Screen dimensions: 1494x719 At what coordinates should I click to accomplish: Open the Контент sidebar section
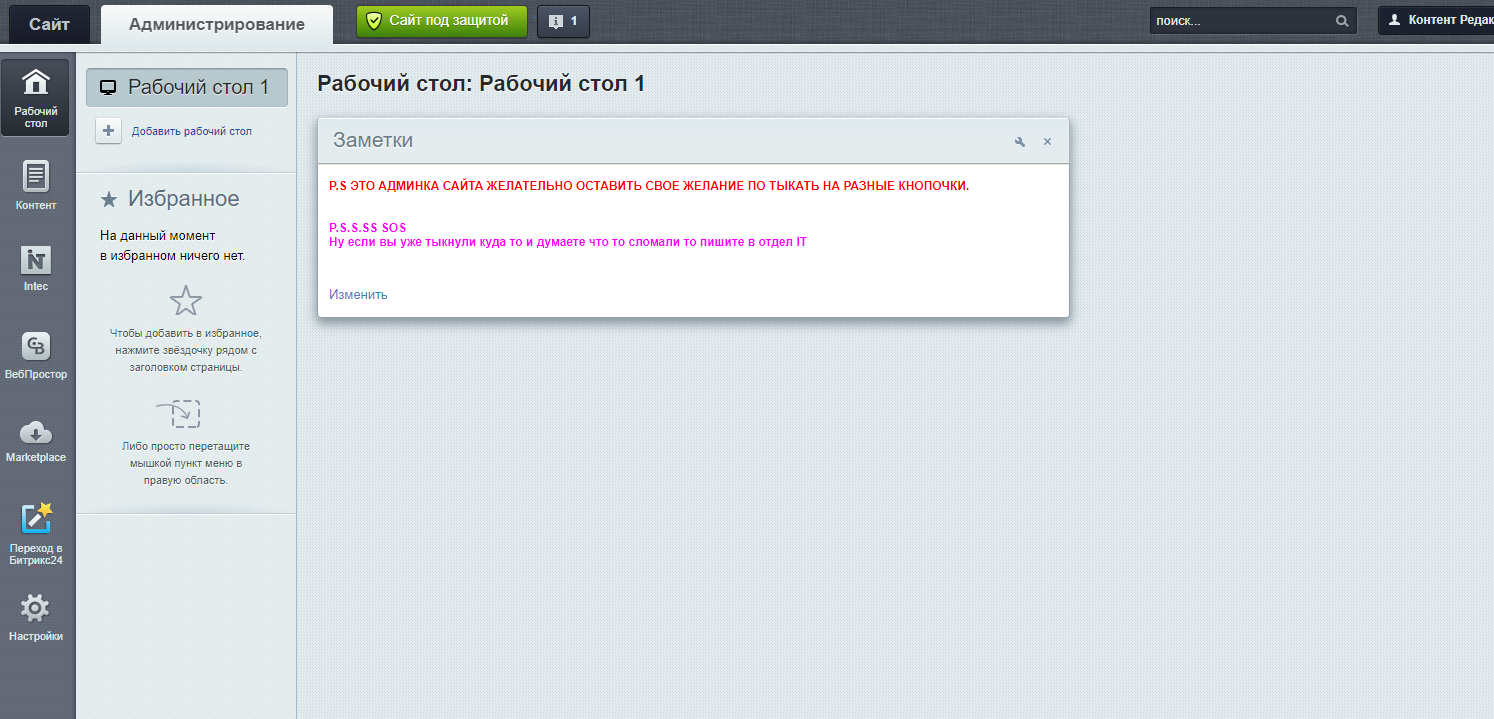point(36,186)
